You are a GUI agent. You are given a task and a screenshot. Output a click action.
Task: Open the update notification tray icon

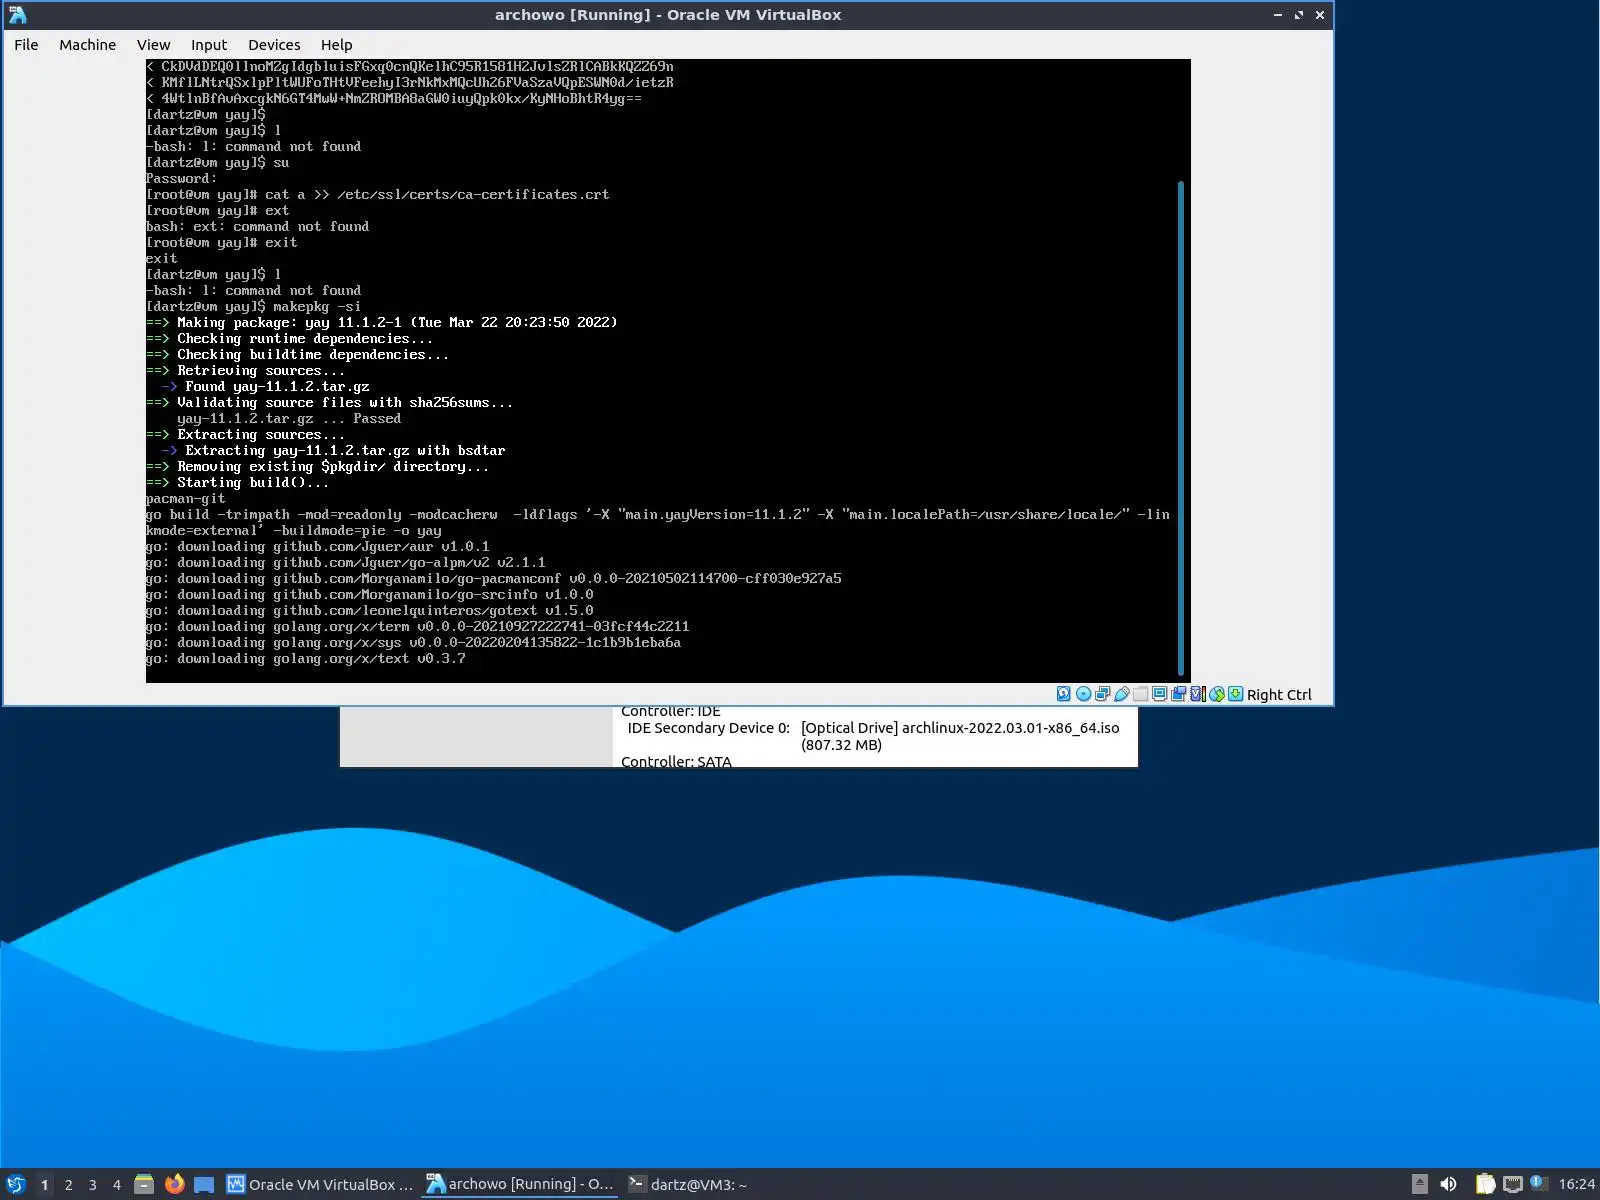pos(1538,1183)
